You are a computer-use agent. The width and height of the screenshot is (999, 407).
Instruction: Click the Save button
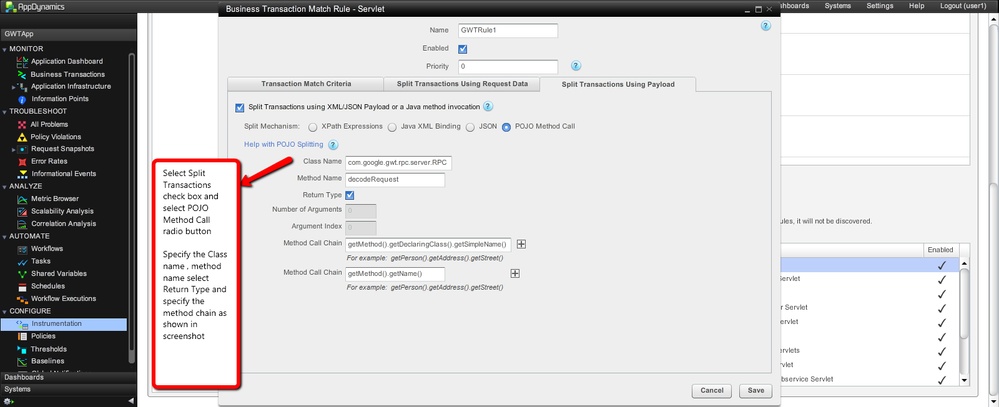pos(756,390)
